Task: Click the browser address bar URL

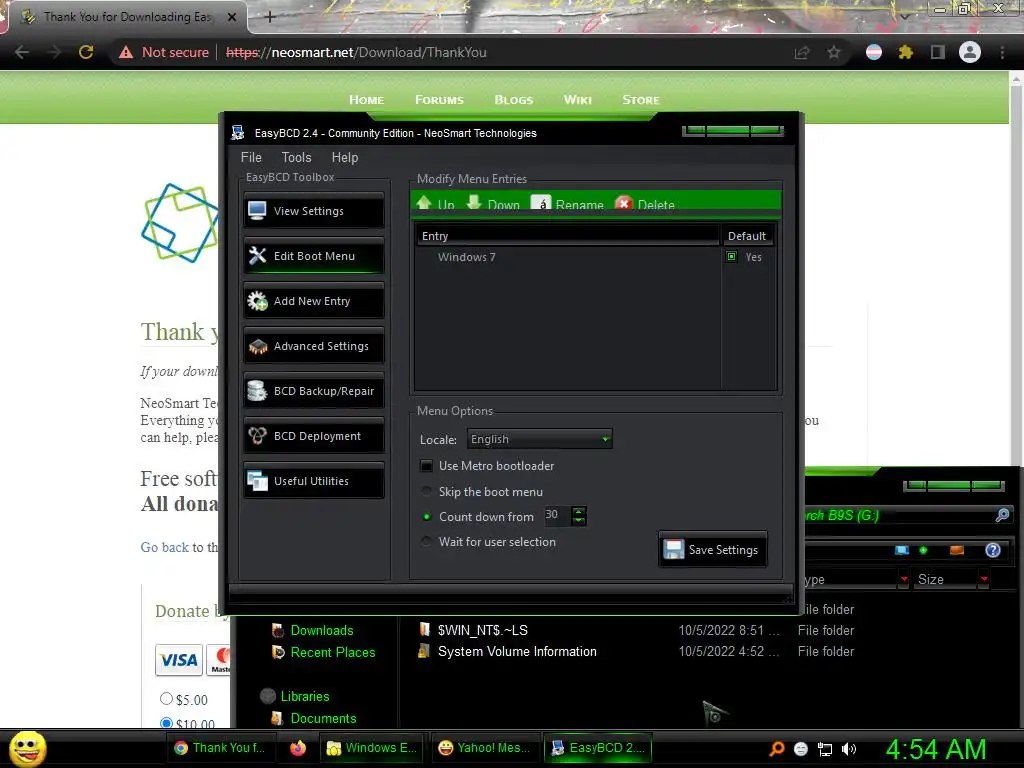Action: click(356, 52)
